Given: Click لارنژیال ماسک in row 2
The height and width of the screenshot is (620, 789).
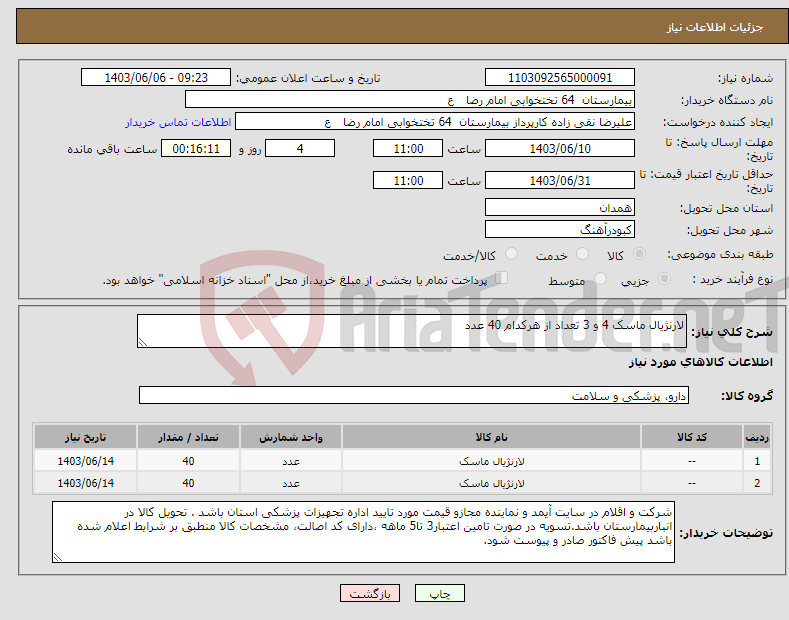Looking at the screenshot, I should pos(492,483).
